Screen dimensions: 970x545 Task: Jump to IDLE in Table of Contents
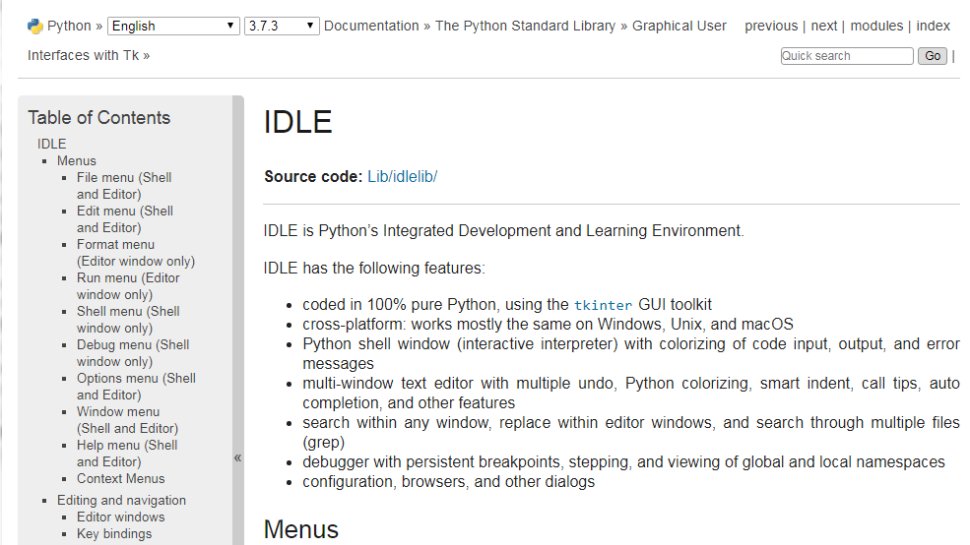51,144
